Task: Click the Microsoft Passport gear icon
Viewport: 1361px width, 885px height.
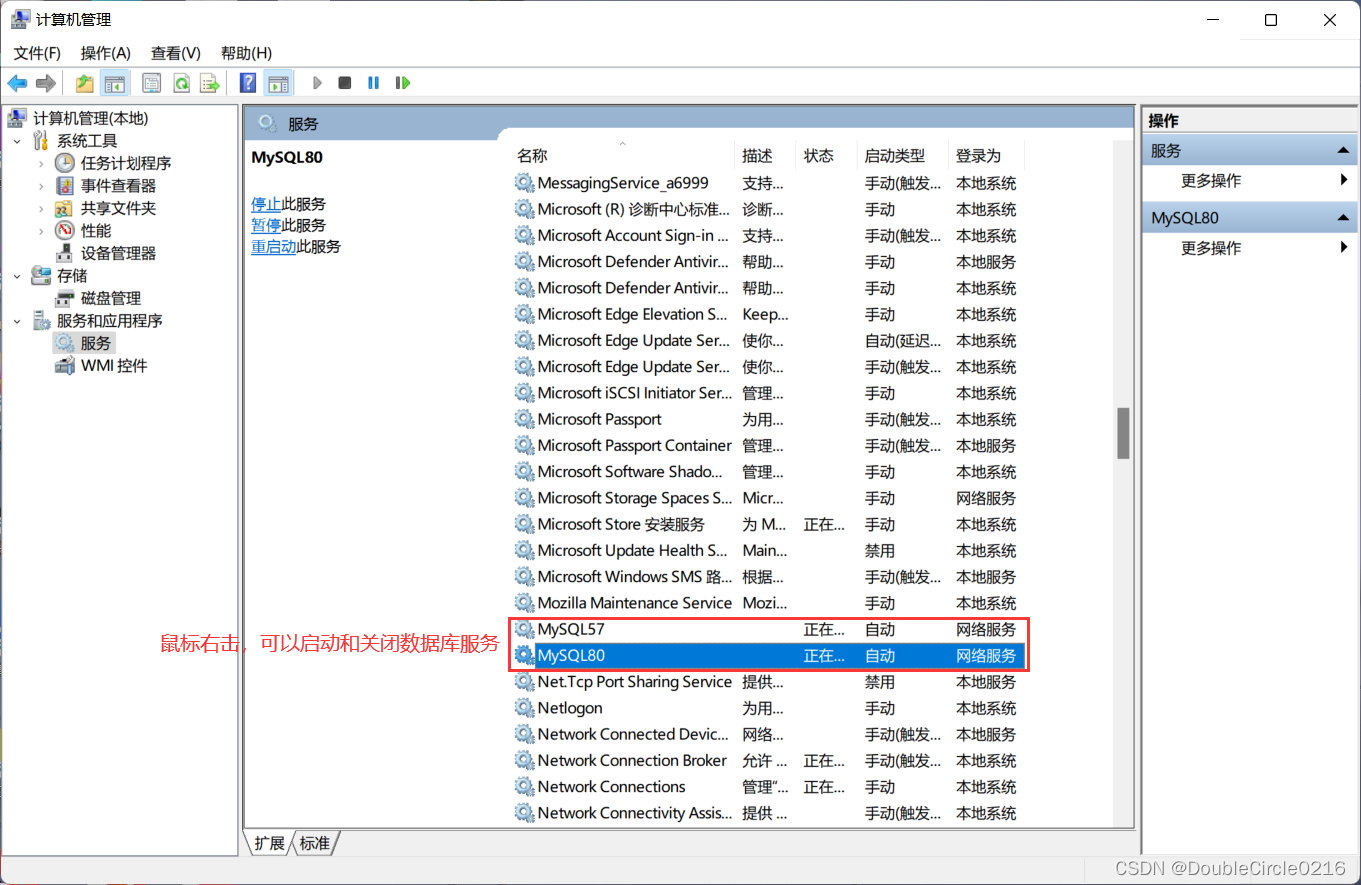Action: (524, 419)
